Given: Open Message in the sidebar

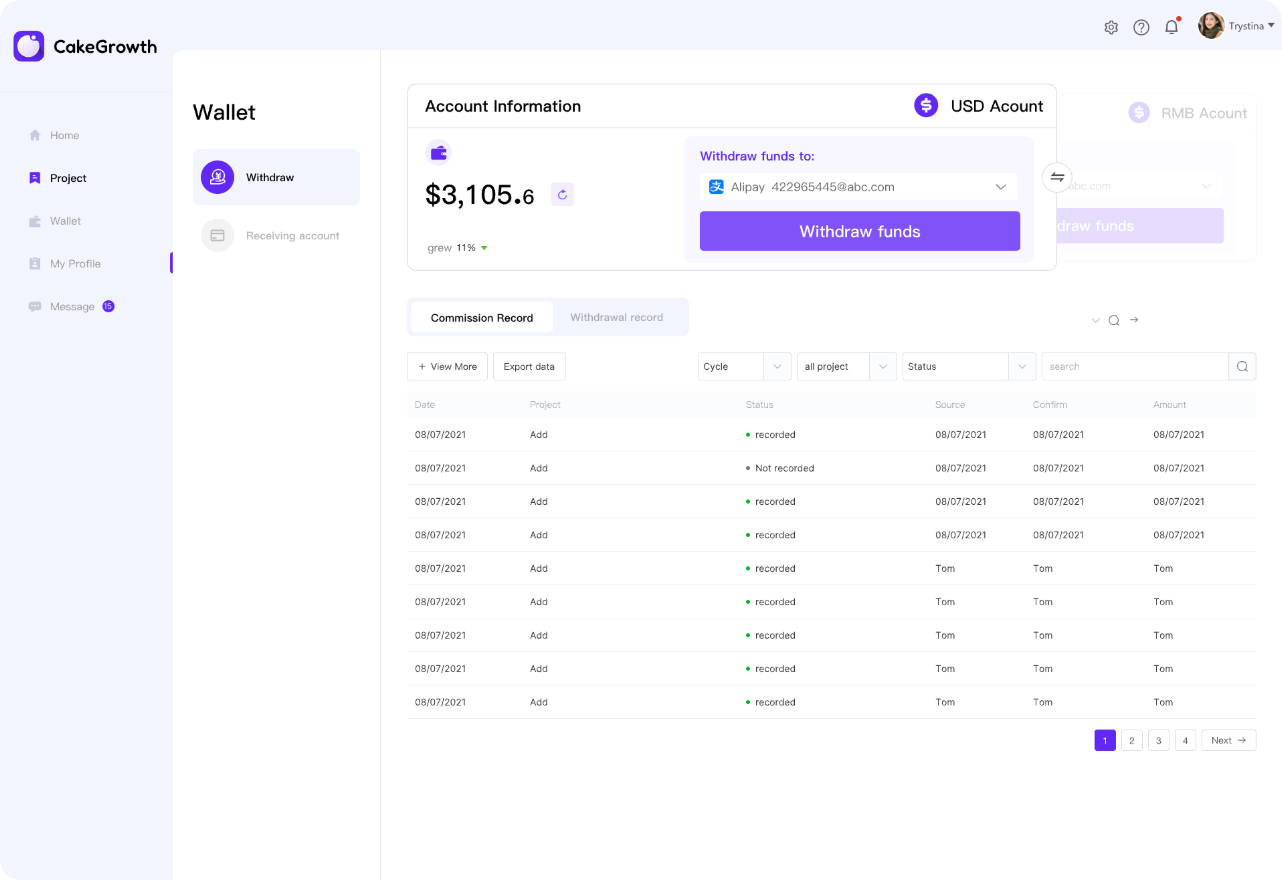Looking at the screenshot, I should 72,307.
